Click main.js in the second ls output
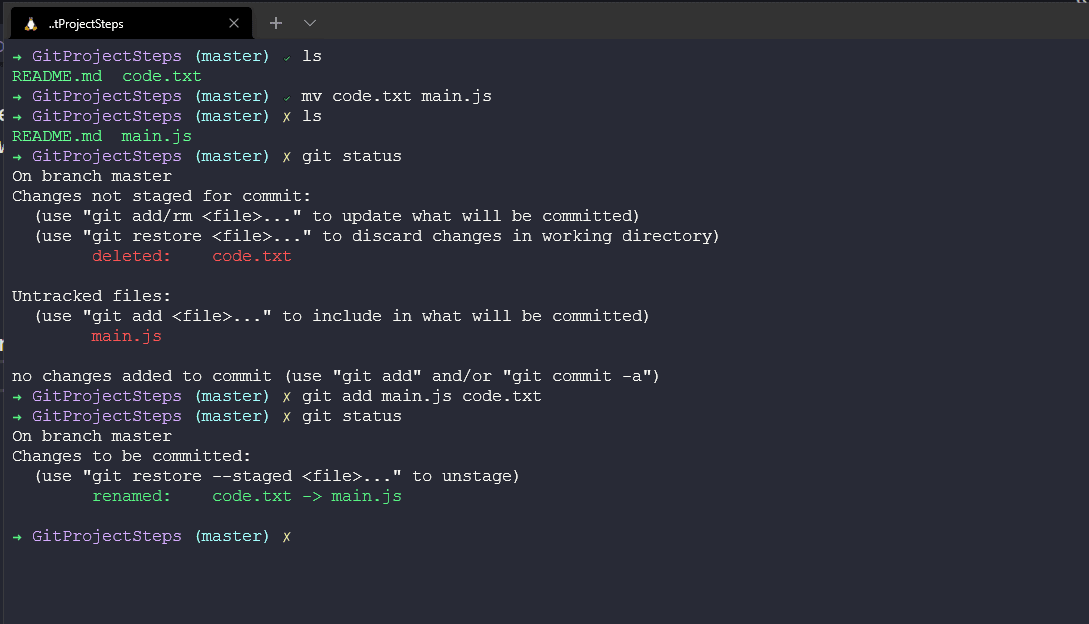Viewport: 1089px width, 624px height. (x=156, y=136)
